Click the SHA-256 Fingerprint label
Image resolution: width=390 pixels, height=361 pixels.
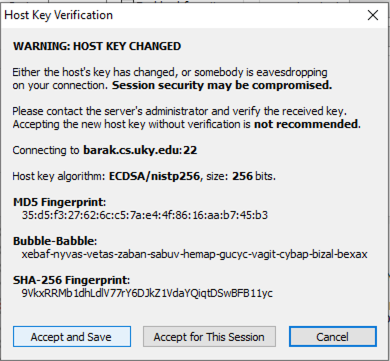click(71, 280)
